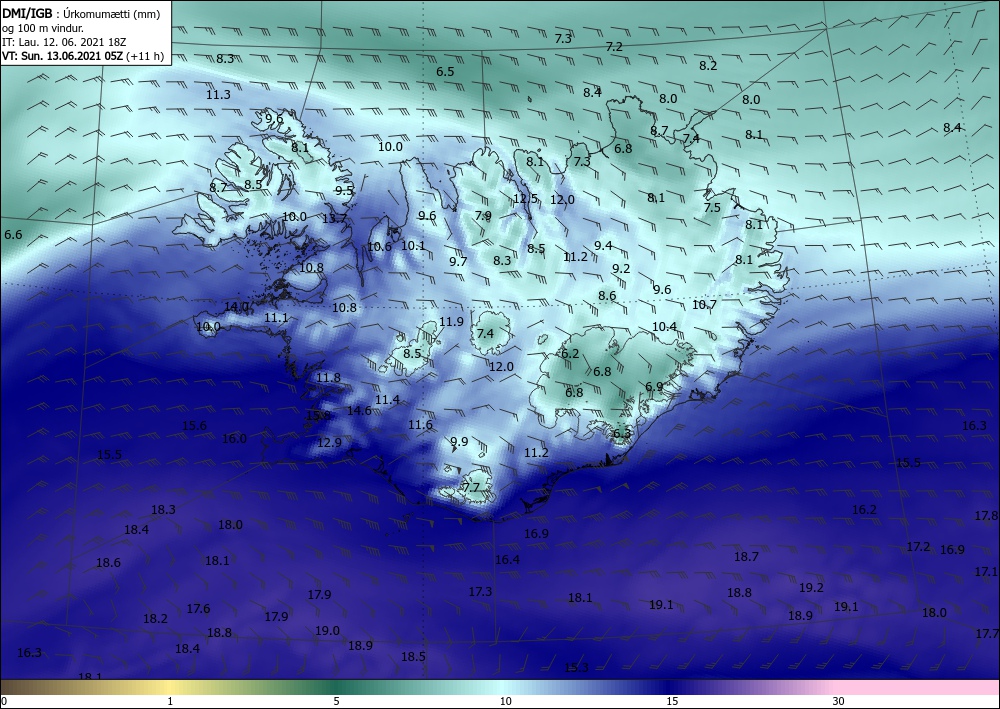Click the color scale label '0'

tap(4, 701)
